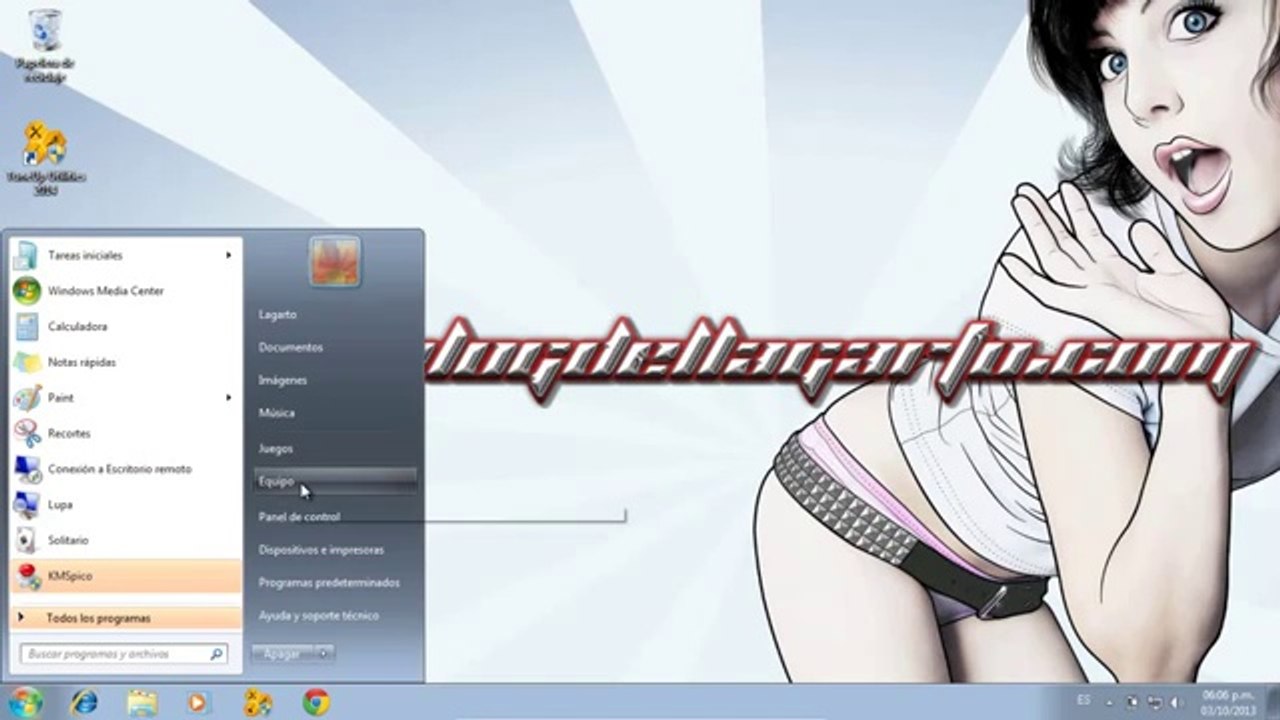
Task: Click the Calculadora calculator icon
Action: coord(26,326)
